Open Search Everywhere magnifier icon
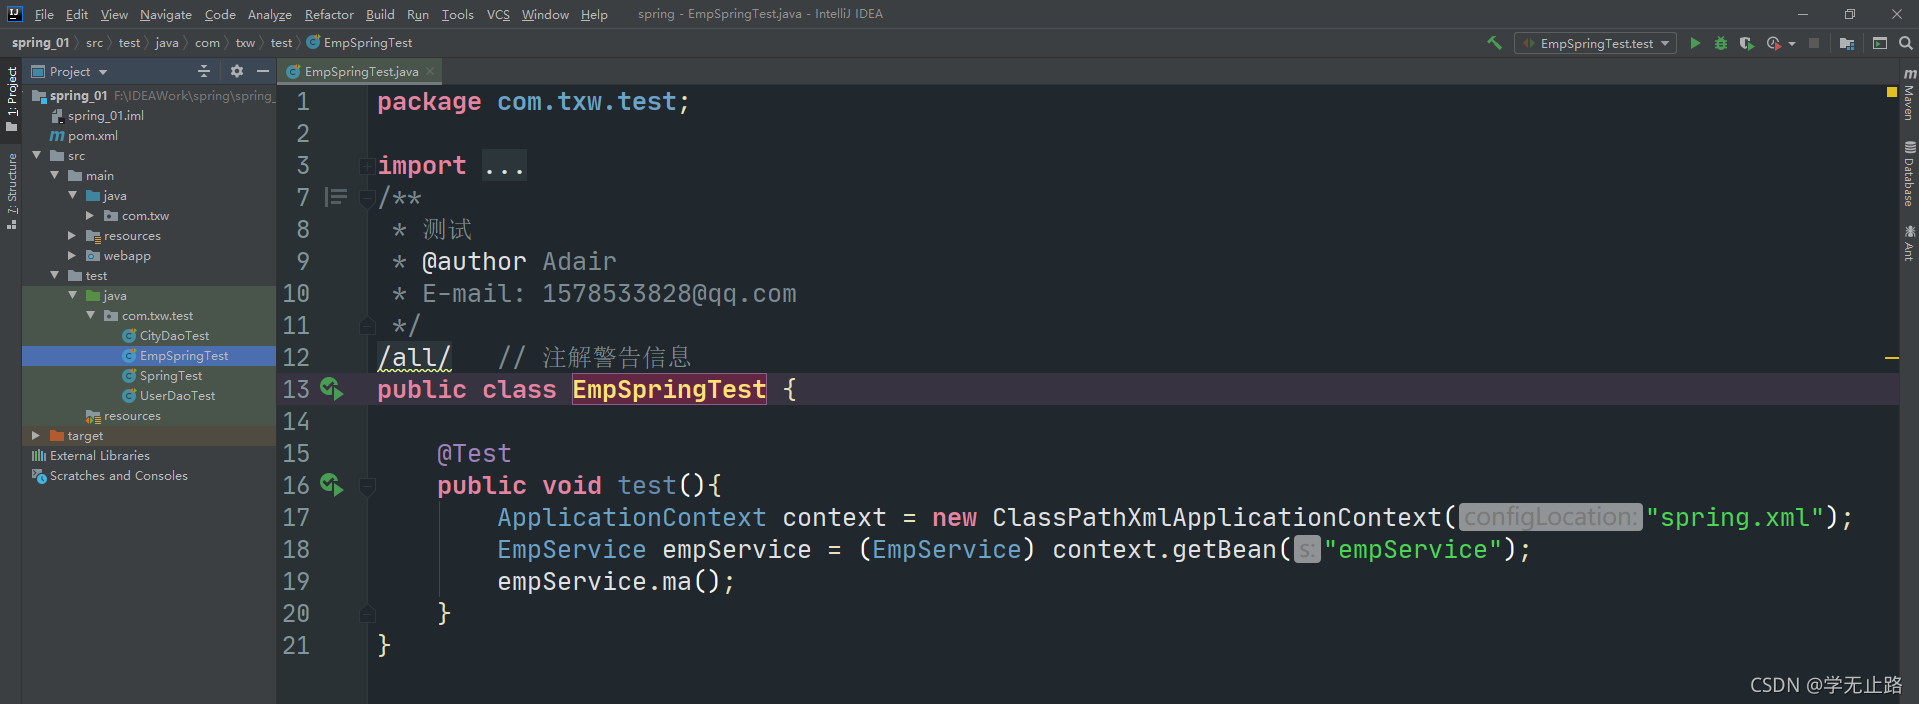 (1906, 43)
